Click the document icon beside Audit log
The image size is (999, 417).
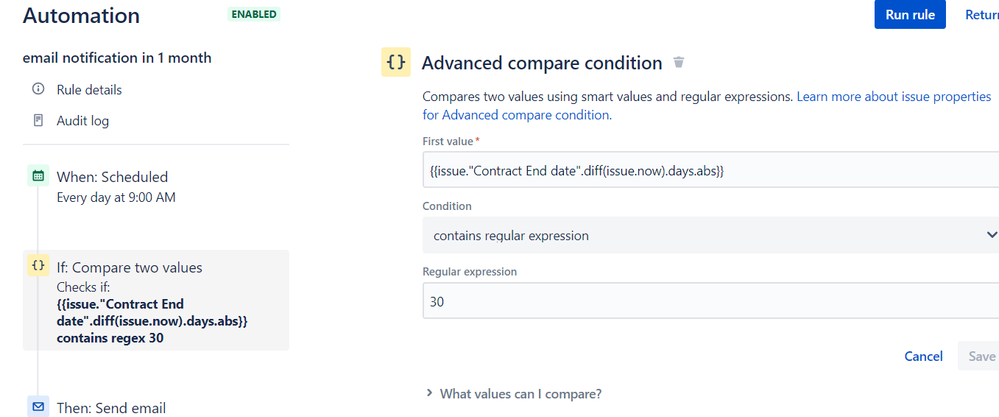click(39, 121)
